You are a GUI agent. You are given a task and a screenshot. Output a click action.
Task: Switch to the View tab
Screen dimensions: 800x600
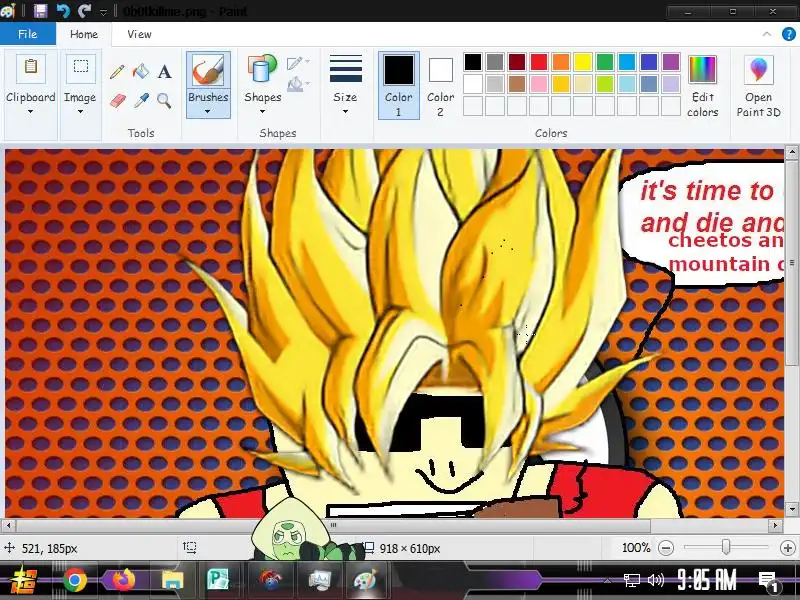point(139,34)
